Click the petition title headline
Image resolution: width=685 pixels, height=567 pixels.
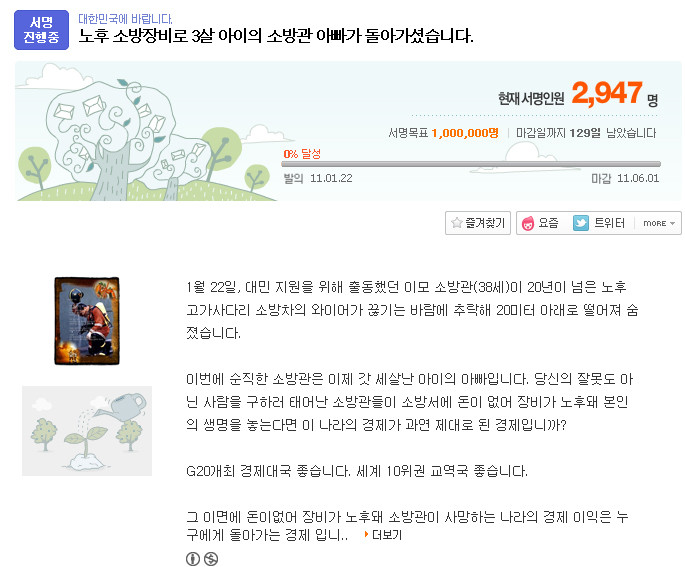(276, 36)
